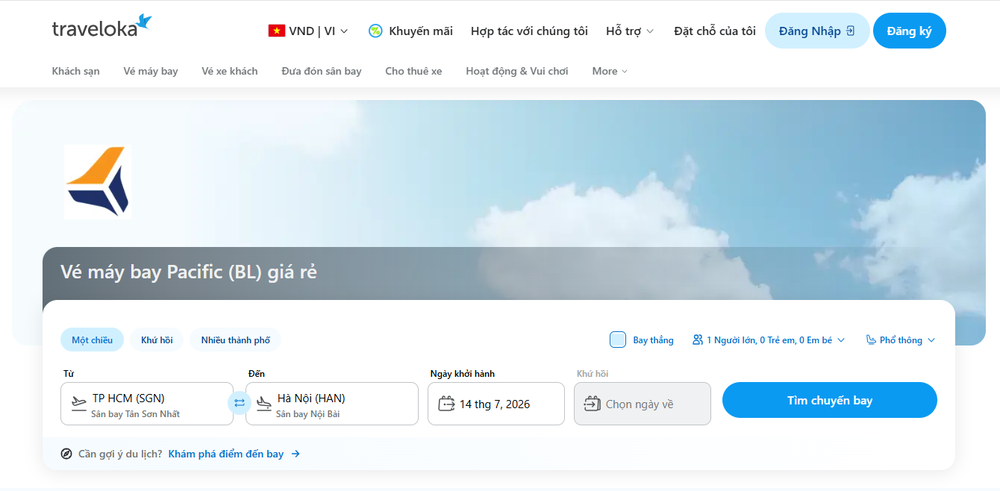Select the Khứ hồi trip type
Image resolution: width=1000 pixels, height=491 pixels.
(157, 340)
